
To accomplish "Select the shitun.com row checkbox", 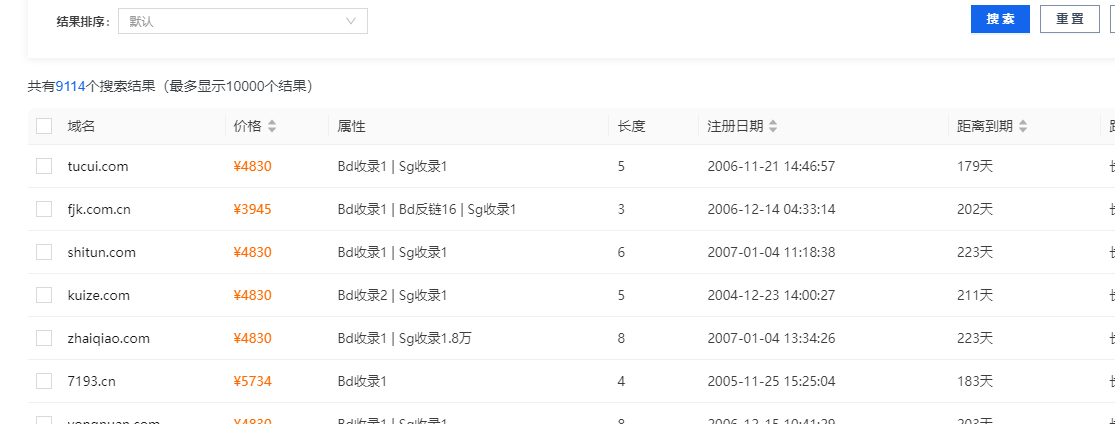I will (44, 252).
